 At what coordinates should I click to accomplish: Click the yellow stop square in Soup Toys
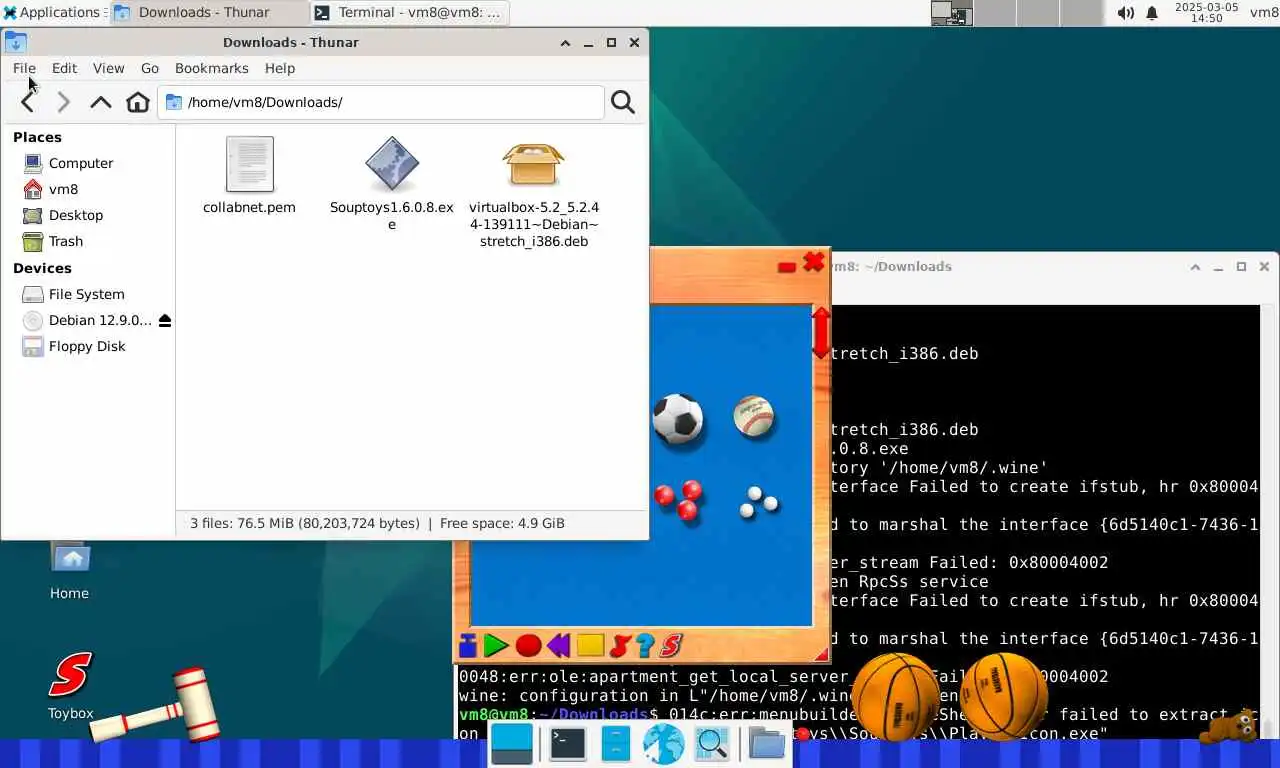pos(590,646)
